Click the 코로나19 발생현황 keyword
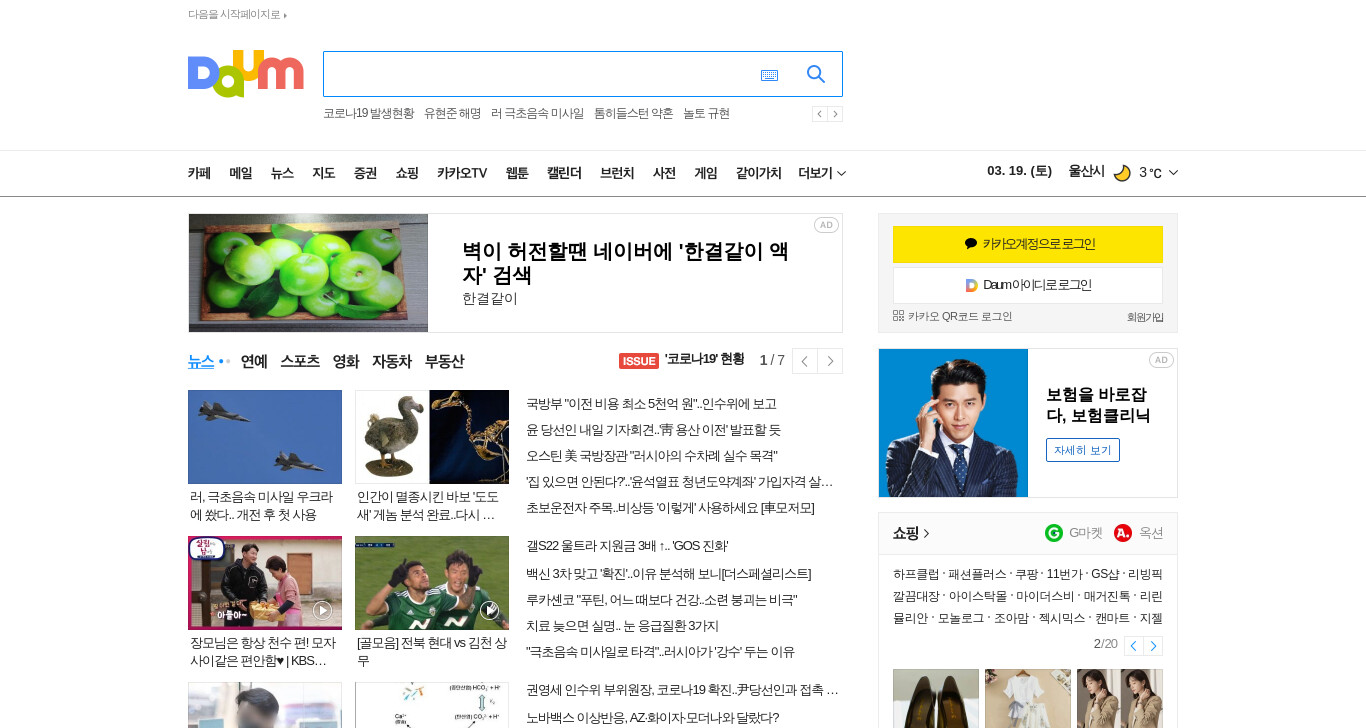Screen dimensions: 1366x728 (368, 114)
